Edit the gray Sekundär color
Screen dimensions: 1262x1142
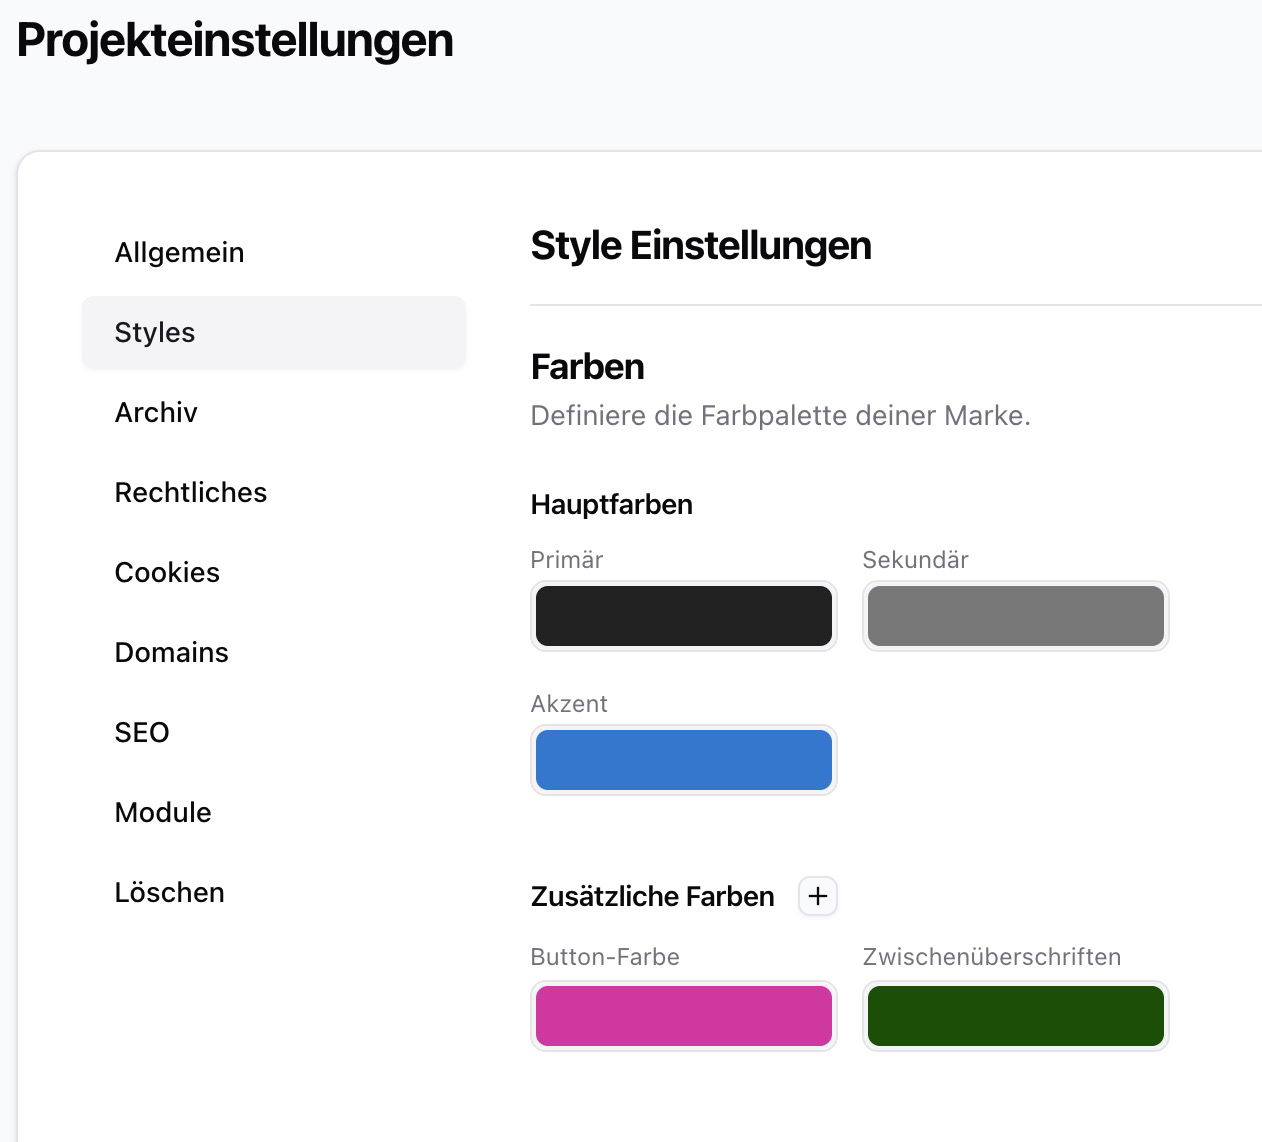[1015, 616]
